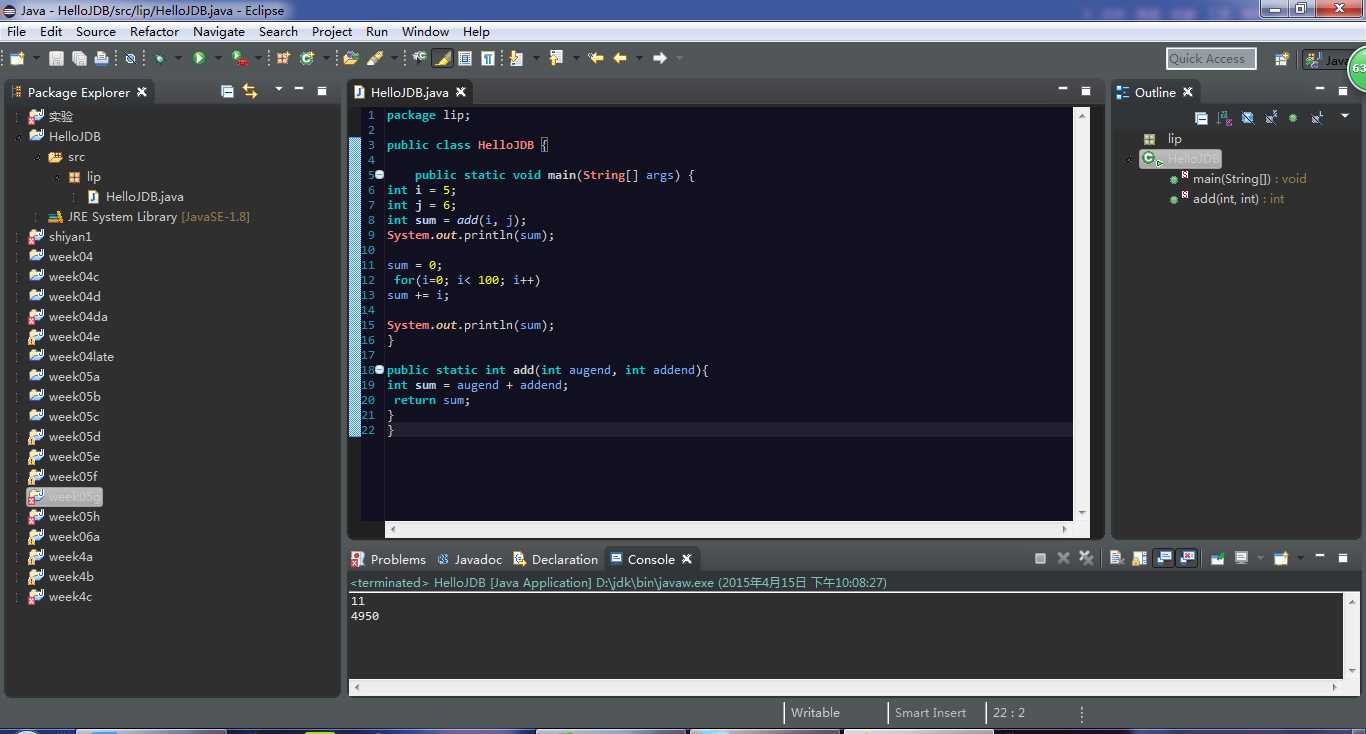This screenshot has width=1366, height=734.
Task: Click the Run Last Tool (external tools) icon
Action: coord(239,58)
